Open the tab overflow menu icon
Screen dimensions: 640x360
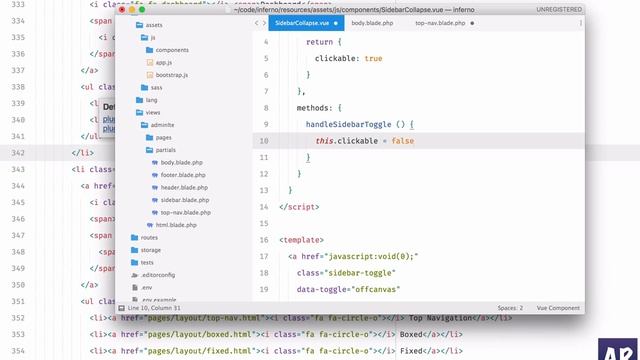coord(580,23)
